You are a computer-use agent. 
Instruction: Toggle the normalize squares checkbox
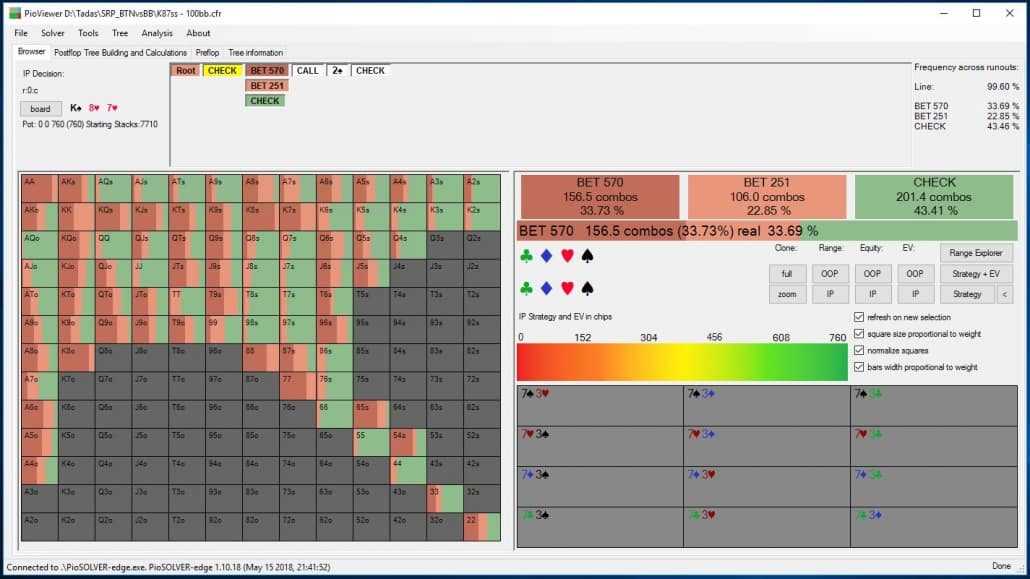coord(859,350)
